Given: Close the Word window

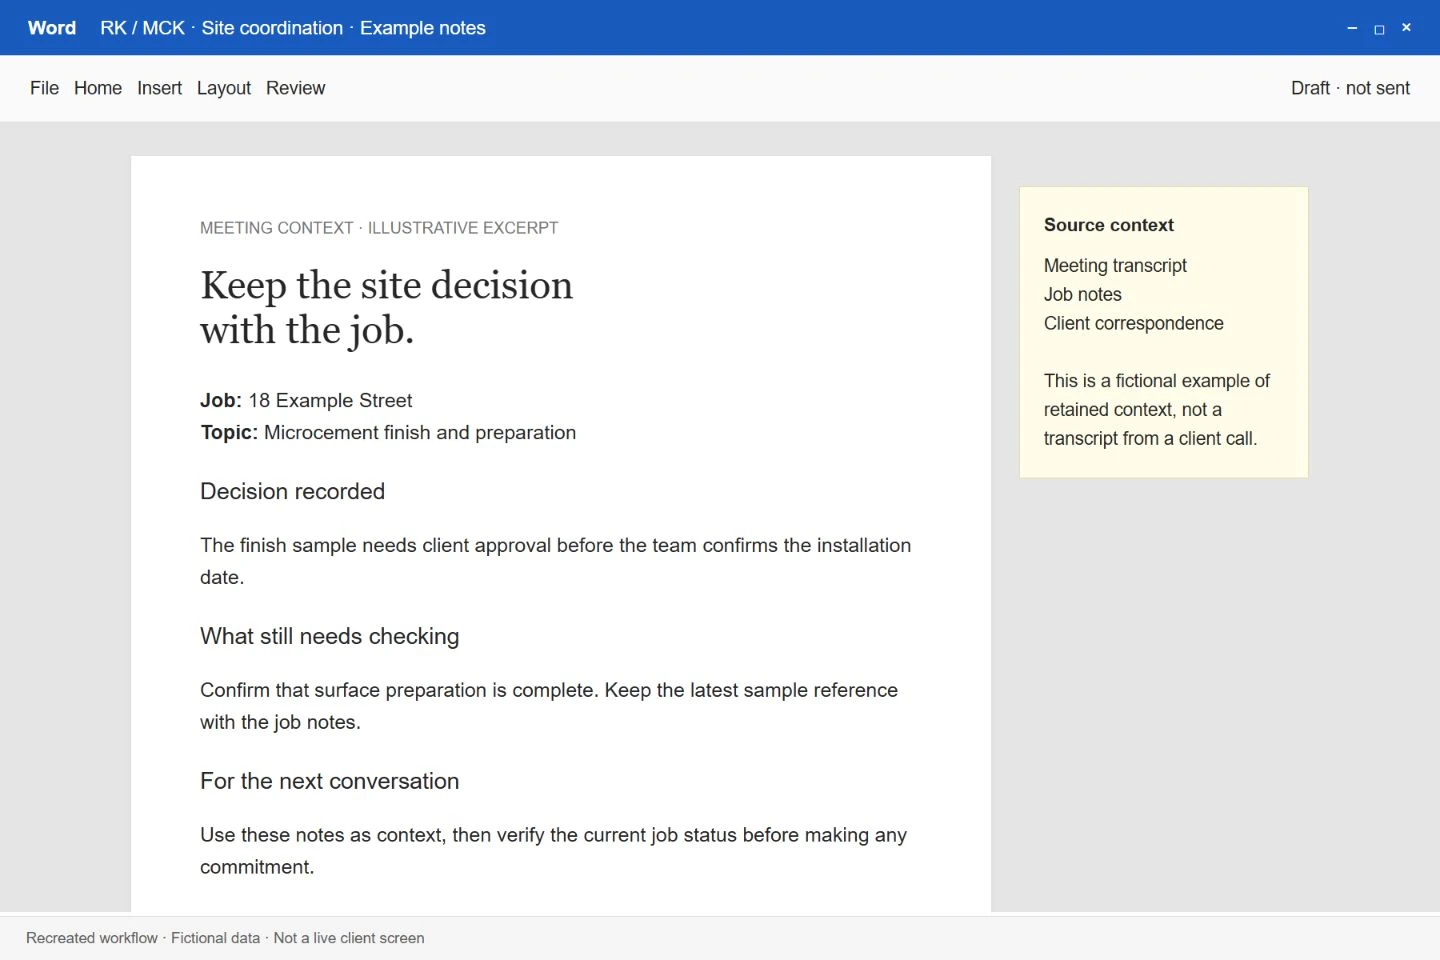Looking at the screenshot, I should coord(1406,28).
